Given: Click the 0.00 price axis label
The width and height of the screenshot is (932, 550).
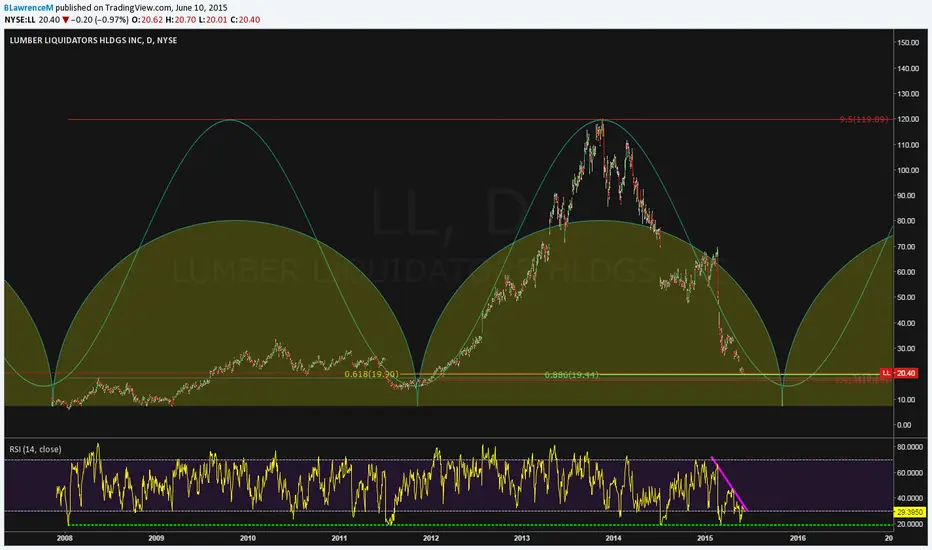Looking at the screenshot, I should [905, 425].
